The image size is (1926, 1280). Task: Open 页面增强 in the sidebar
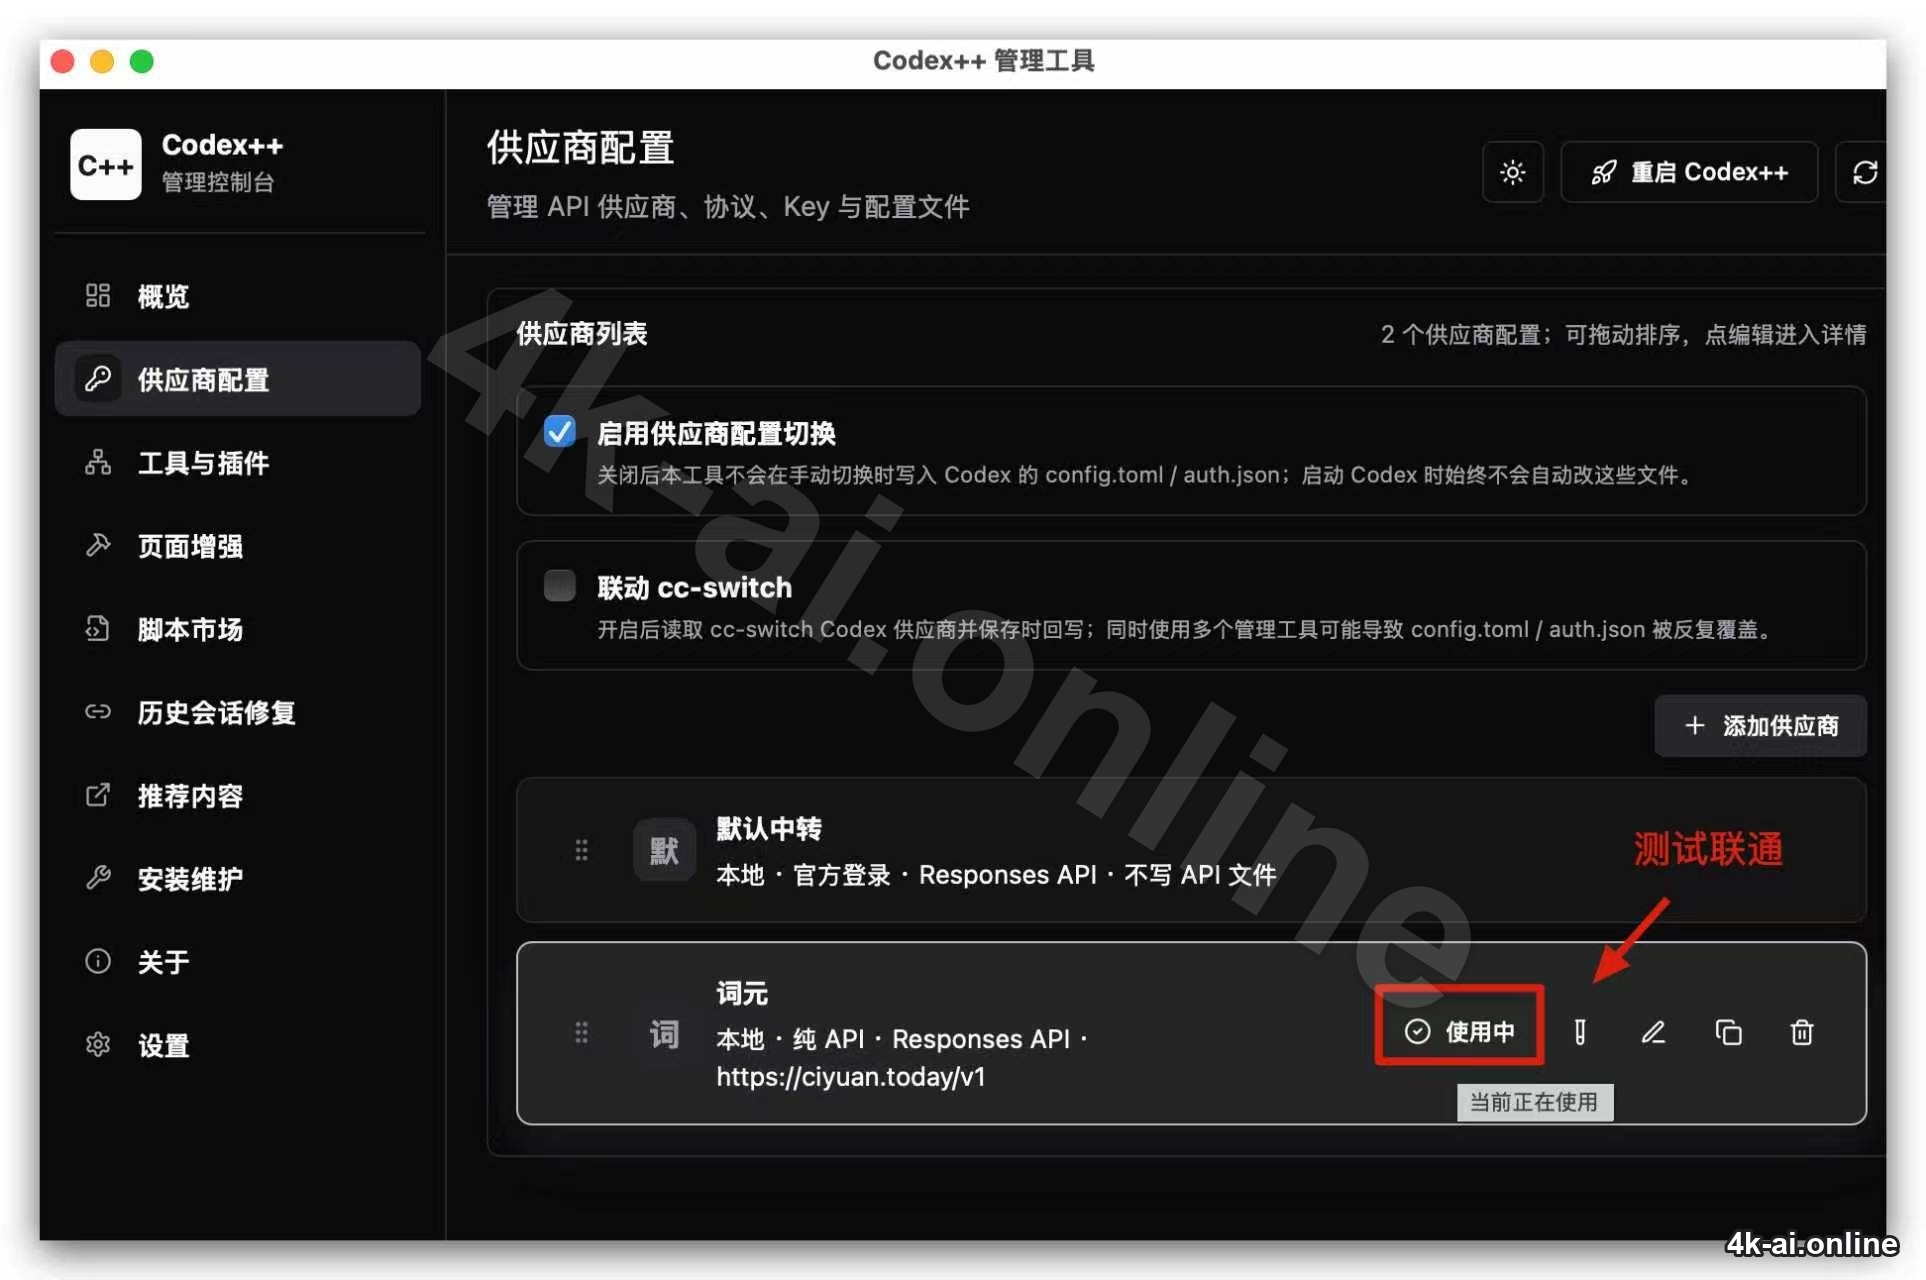coord(238,545)
